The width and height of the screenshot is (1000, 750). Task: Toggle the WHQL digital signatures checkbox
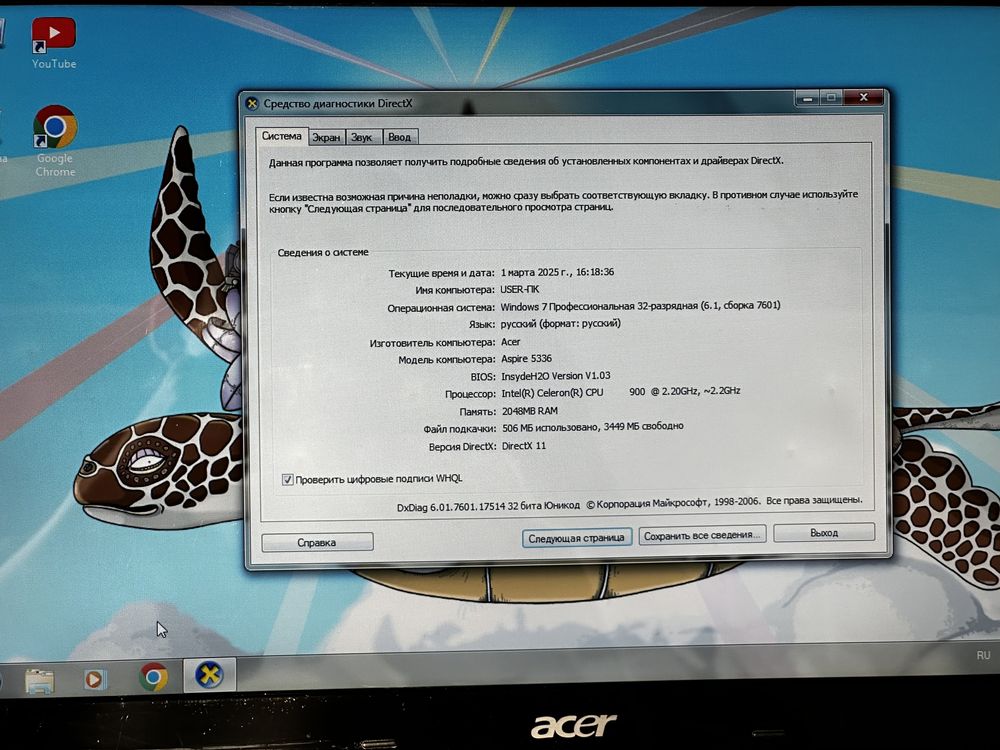[x=288, y=480]
